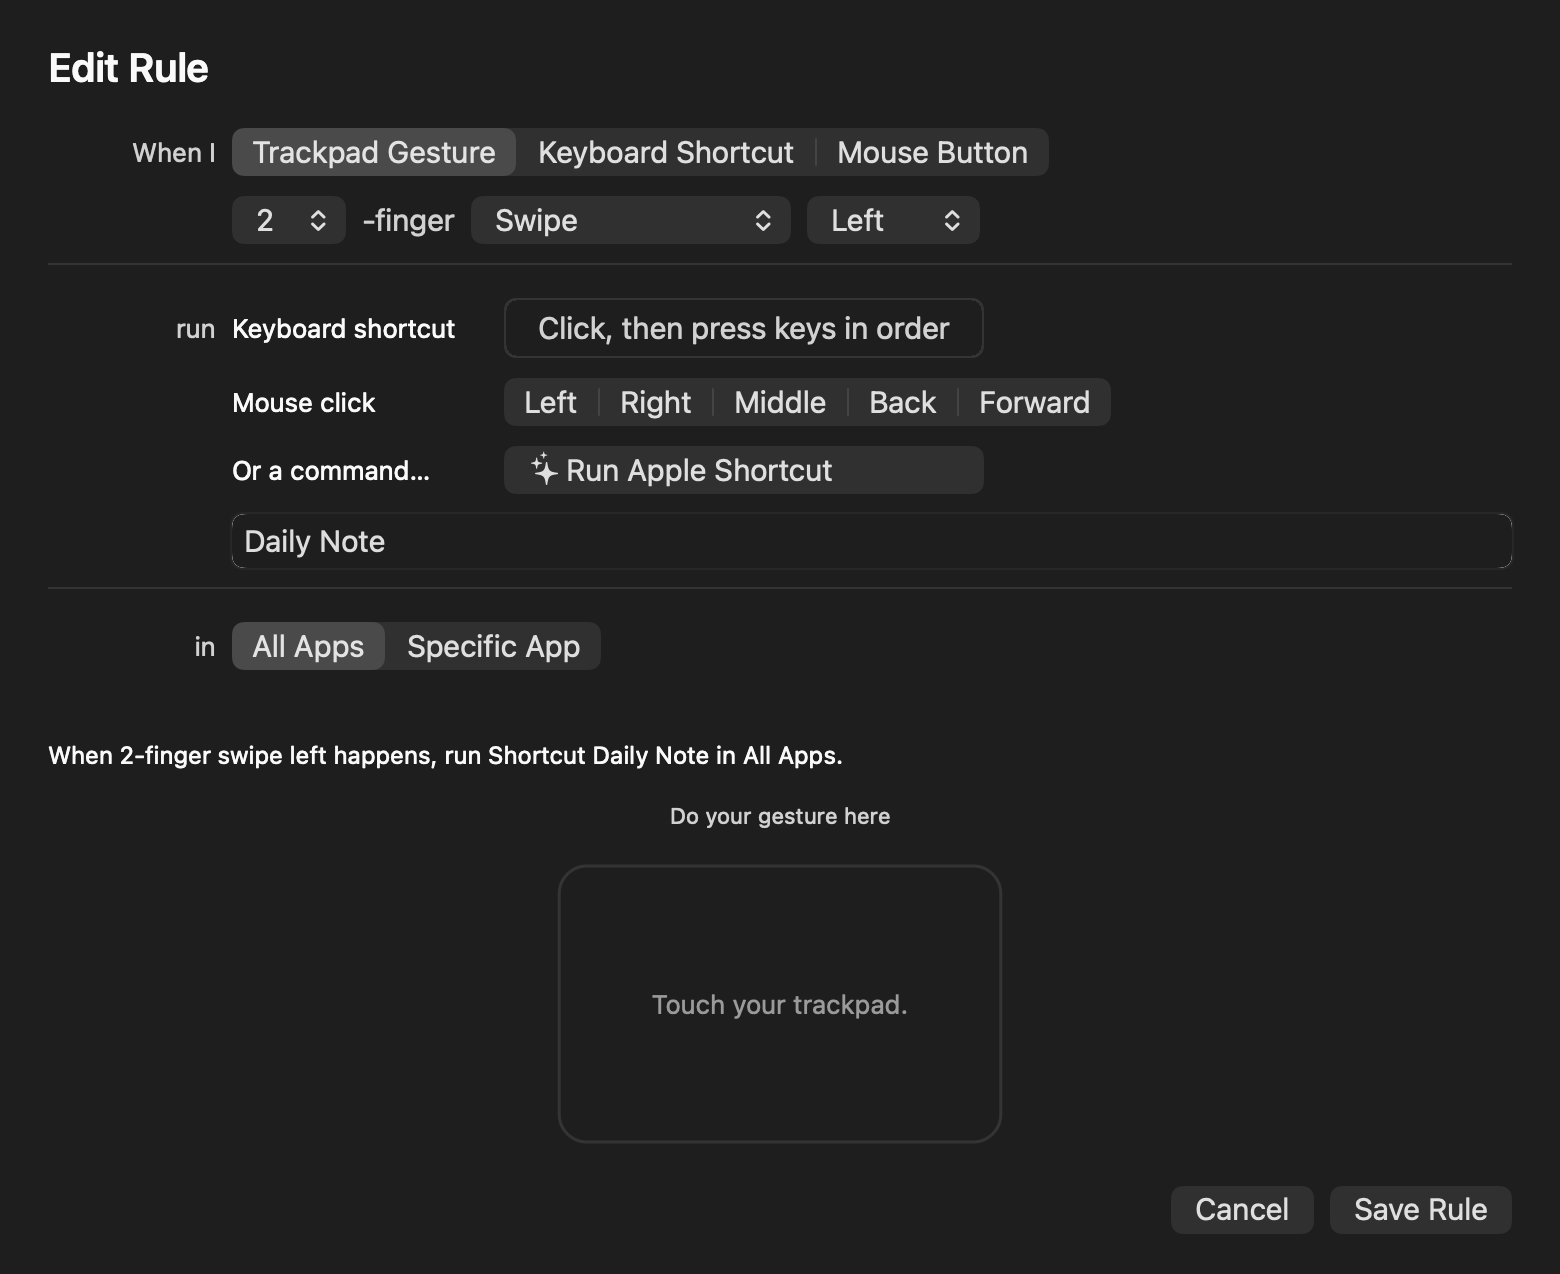Click the sparkle icon beside Run Apple Shortcut
Screen dimensions: 1560x1274
pos(543,469)
